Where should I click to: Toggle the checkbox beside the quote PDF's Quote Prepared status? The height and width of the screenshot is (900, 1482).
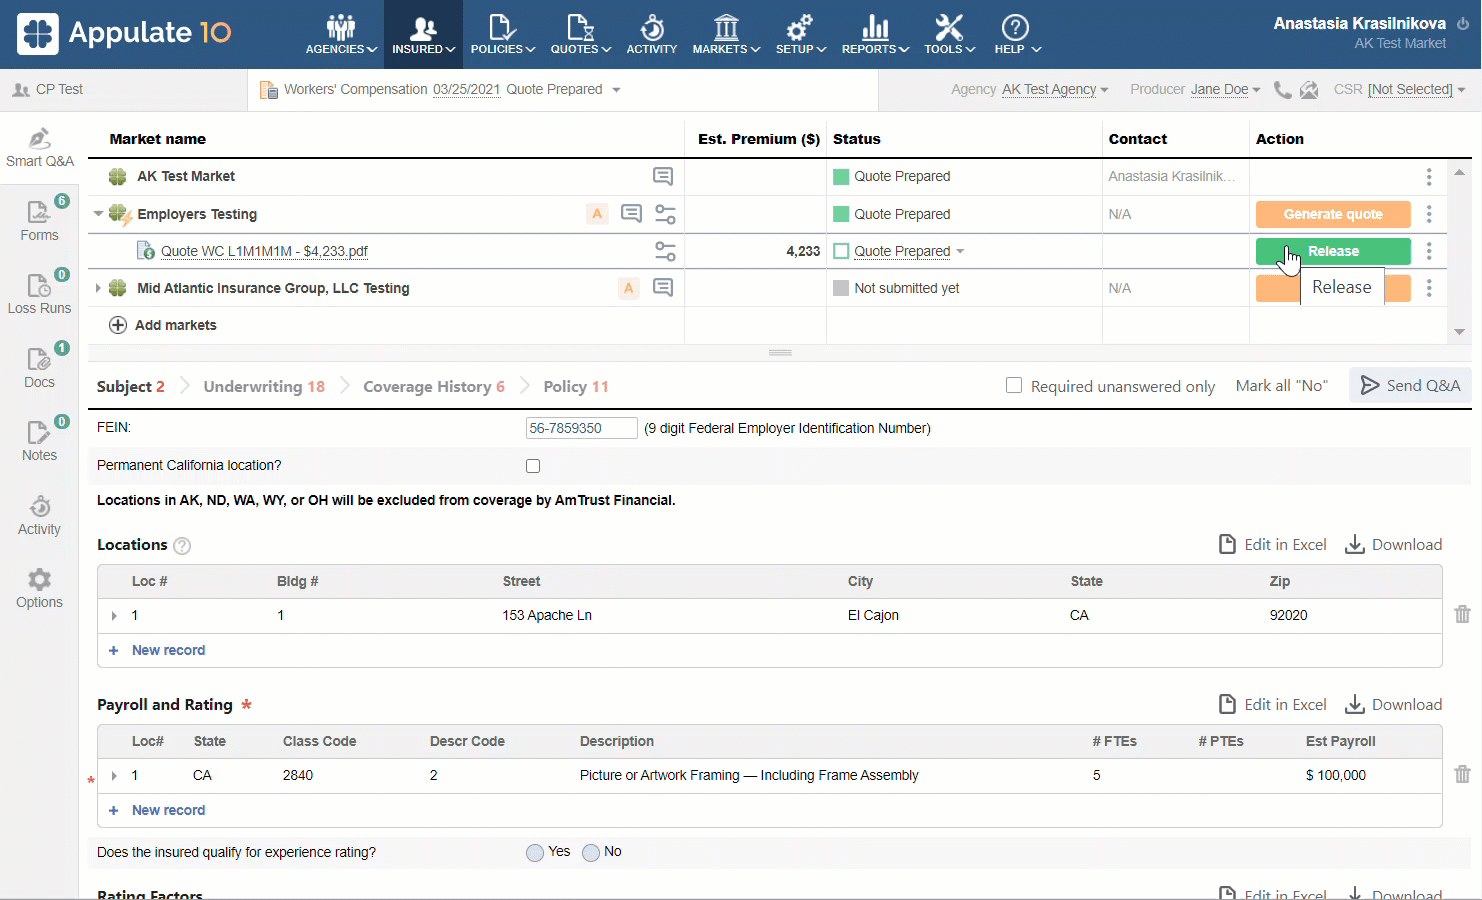point(841,251)
